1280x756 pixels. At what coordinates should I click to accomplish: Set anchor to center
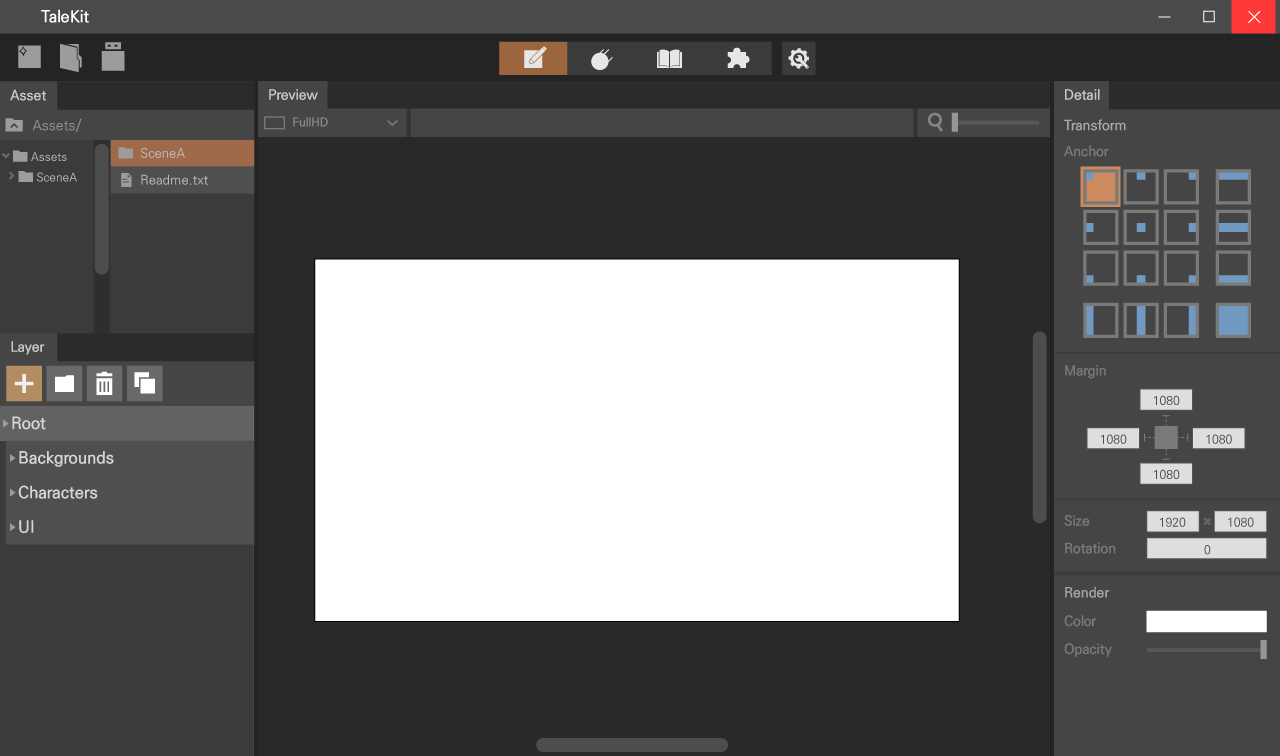point(1141,227)
